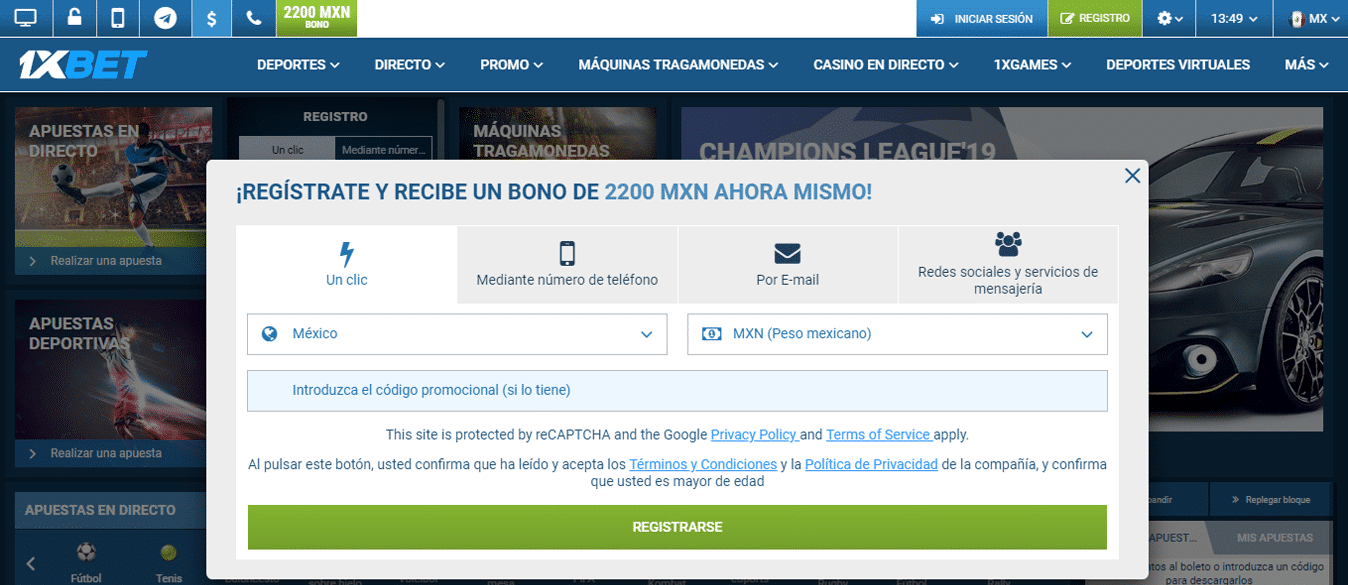The image size is (1348, 585).
Task: Click the Tenis ball icon
Action: [168, 552]
